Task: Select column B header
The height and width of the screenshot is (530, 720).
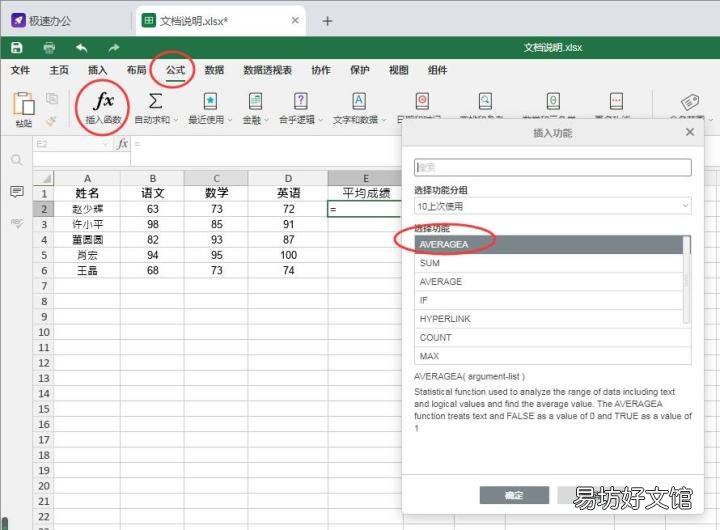Action: click(152, 178)
